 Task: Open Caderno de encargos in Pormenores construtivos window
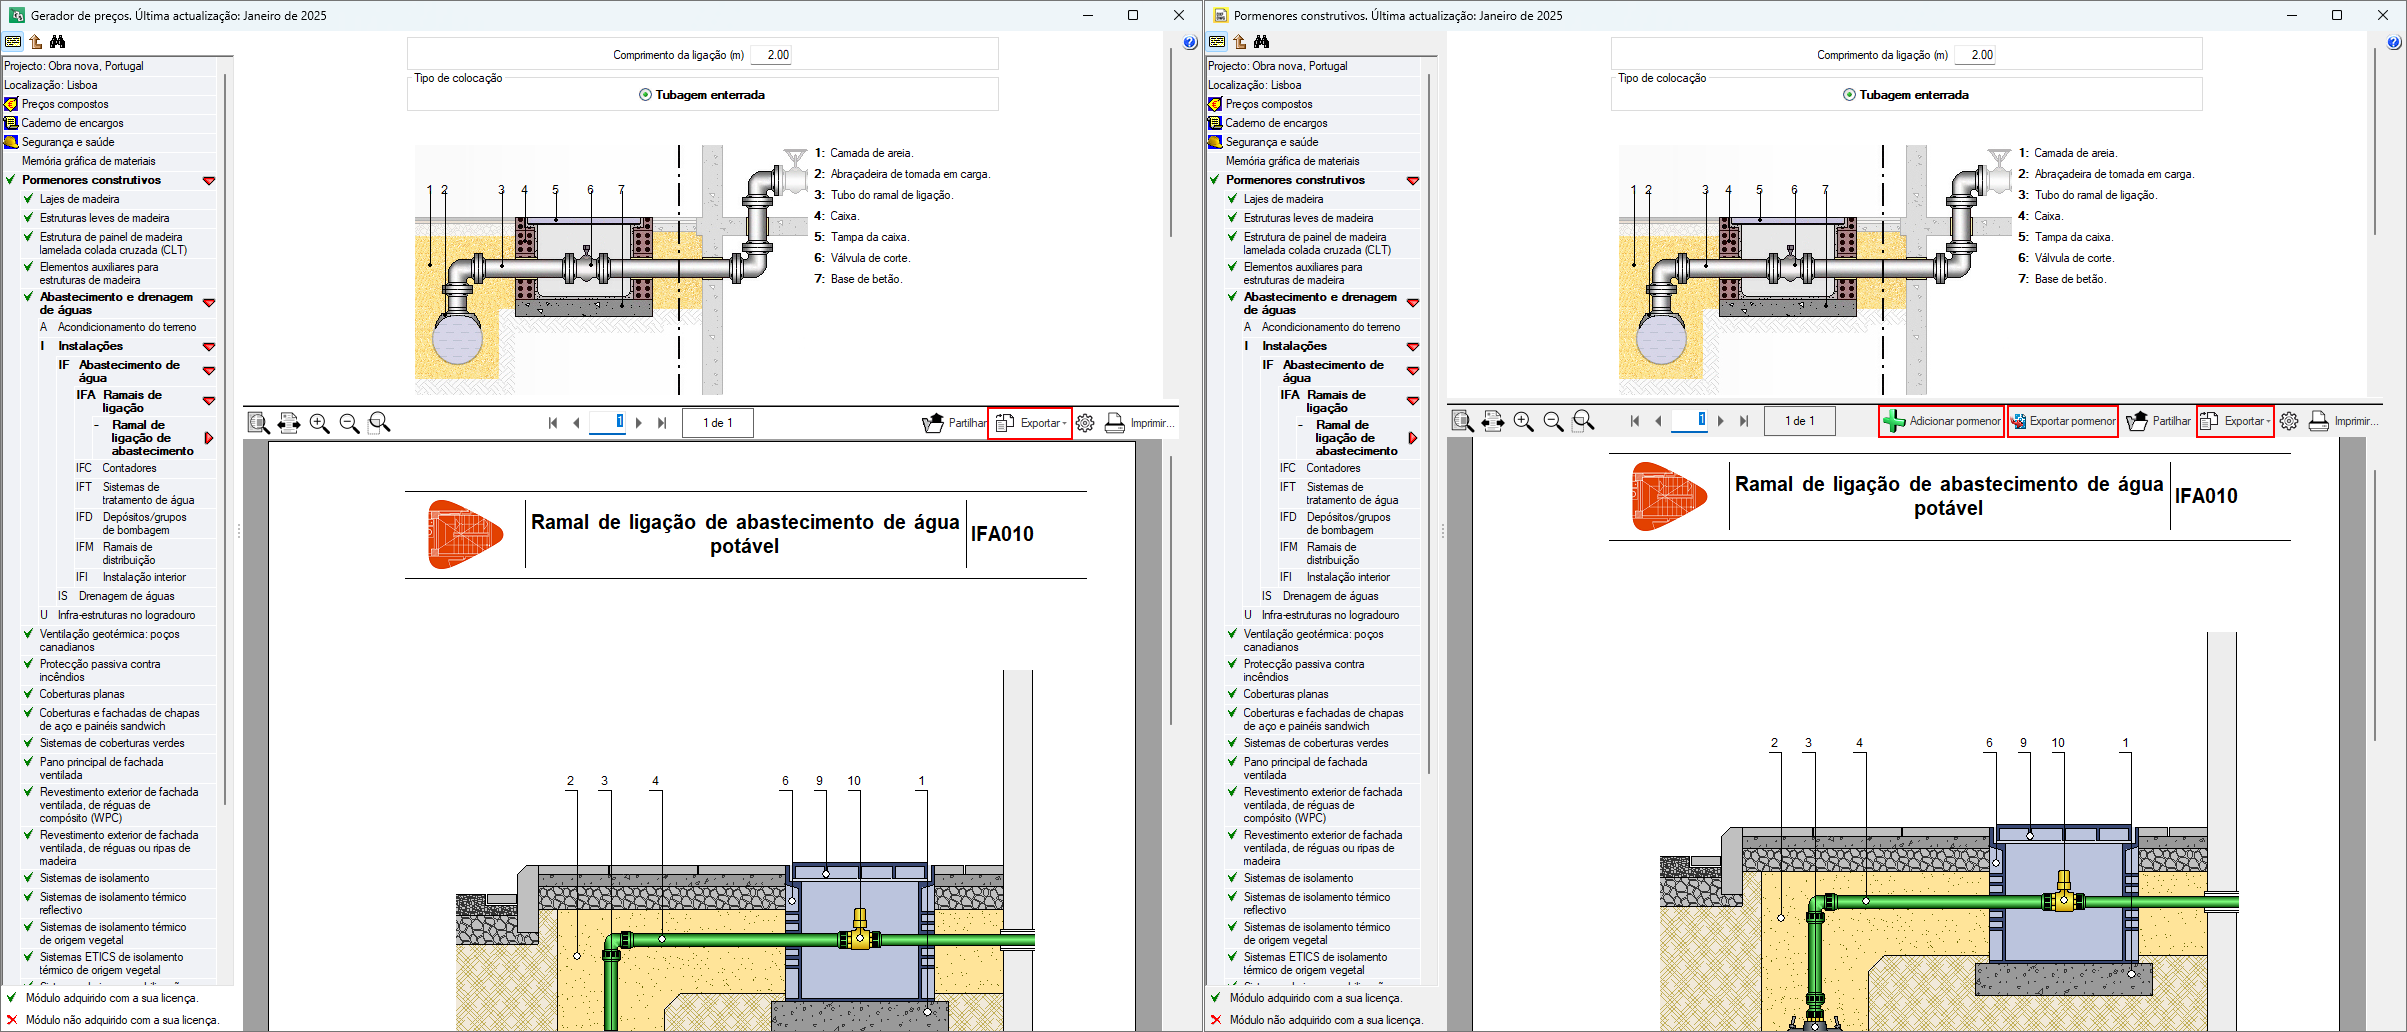click(1276, 123)
